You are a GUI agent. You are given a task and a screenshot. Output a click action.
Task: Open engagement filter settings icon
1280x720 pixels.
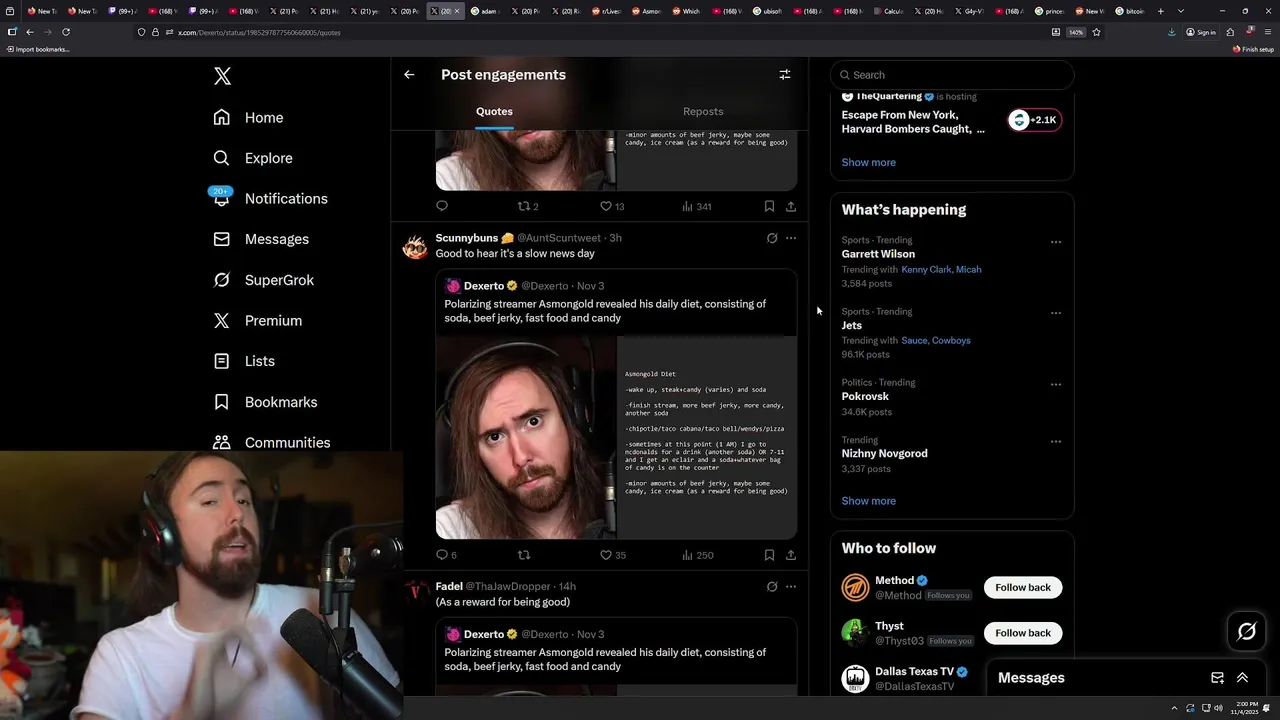(785, 75)
